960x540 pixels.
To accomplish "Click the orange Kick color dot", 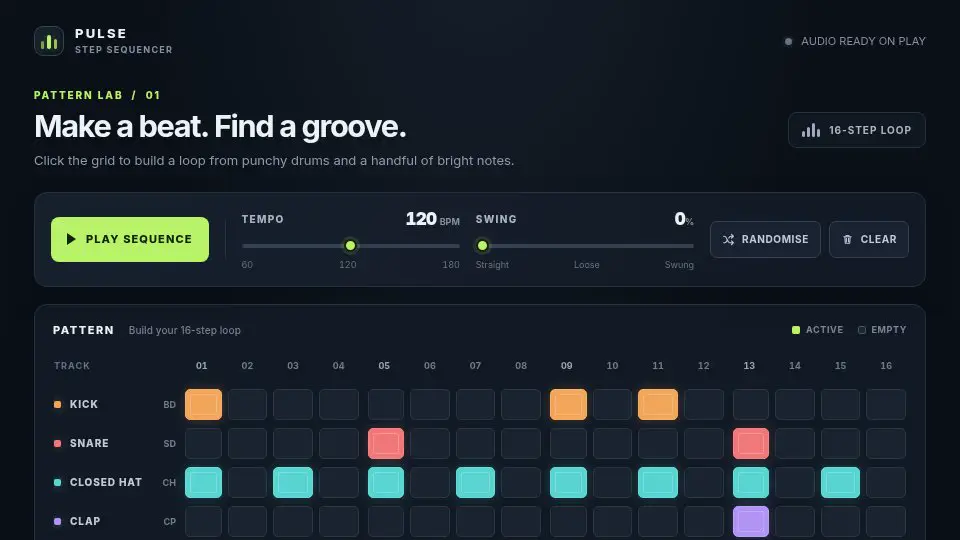I will pos(58,404).
